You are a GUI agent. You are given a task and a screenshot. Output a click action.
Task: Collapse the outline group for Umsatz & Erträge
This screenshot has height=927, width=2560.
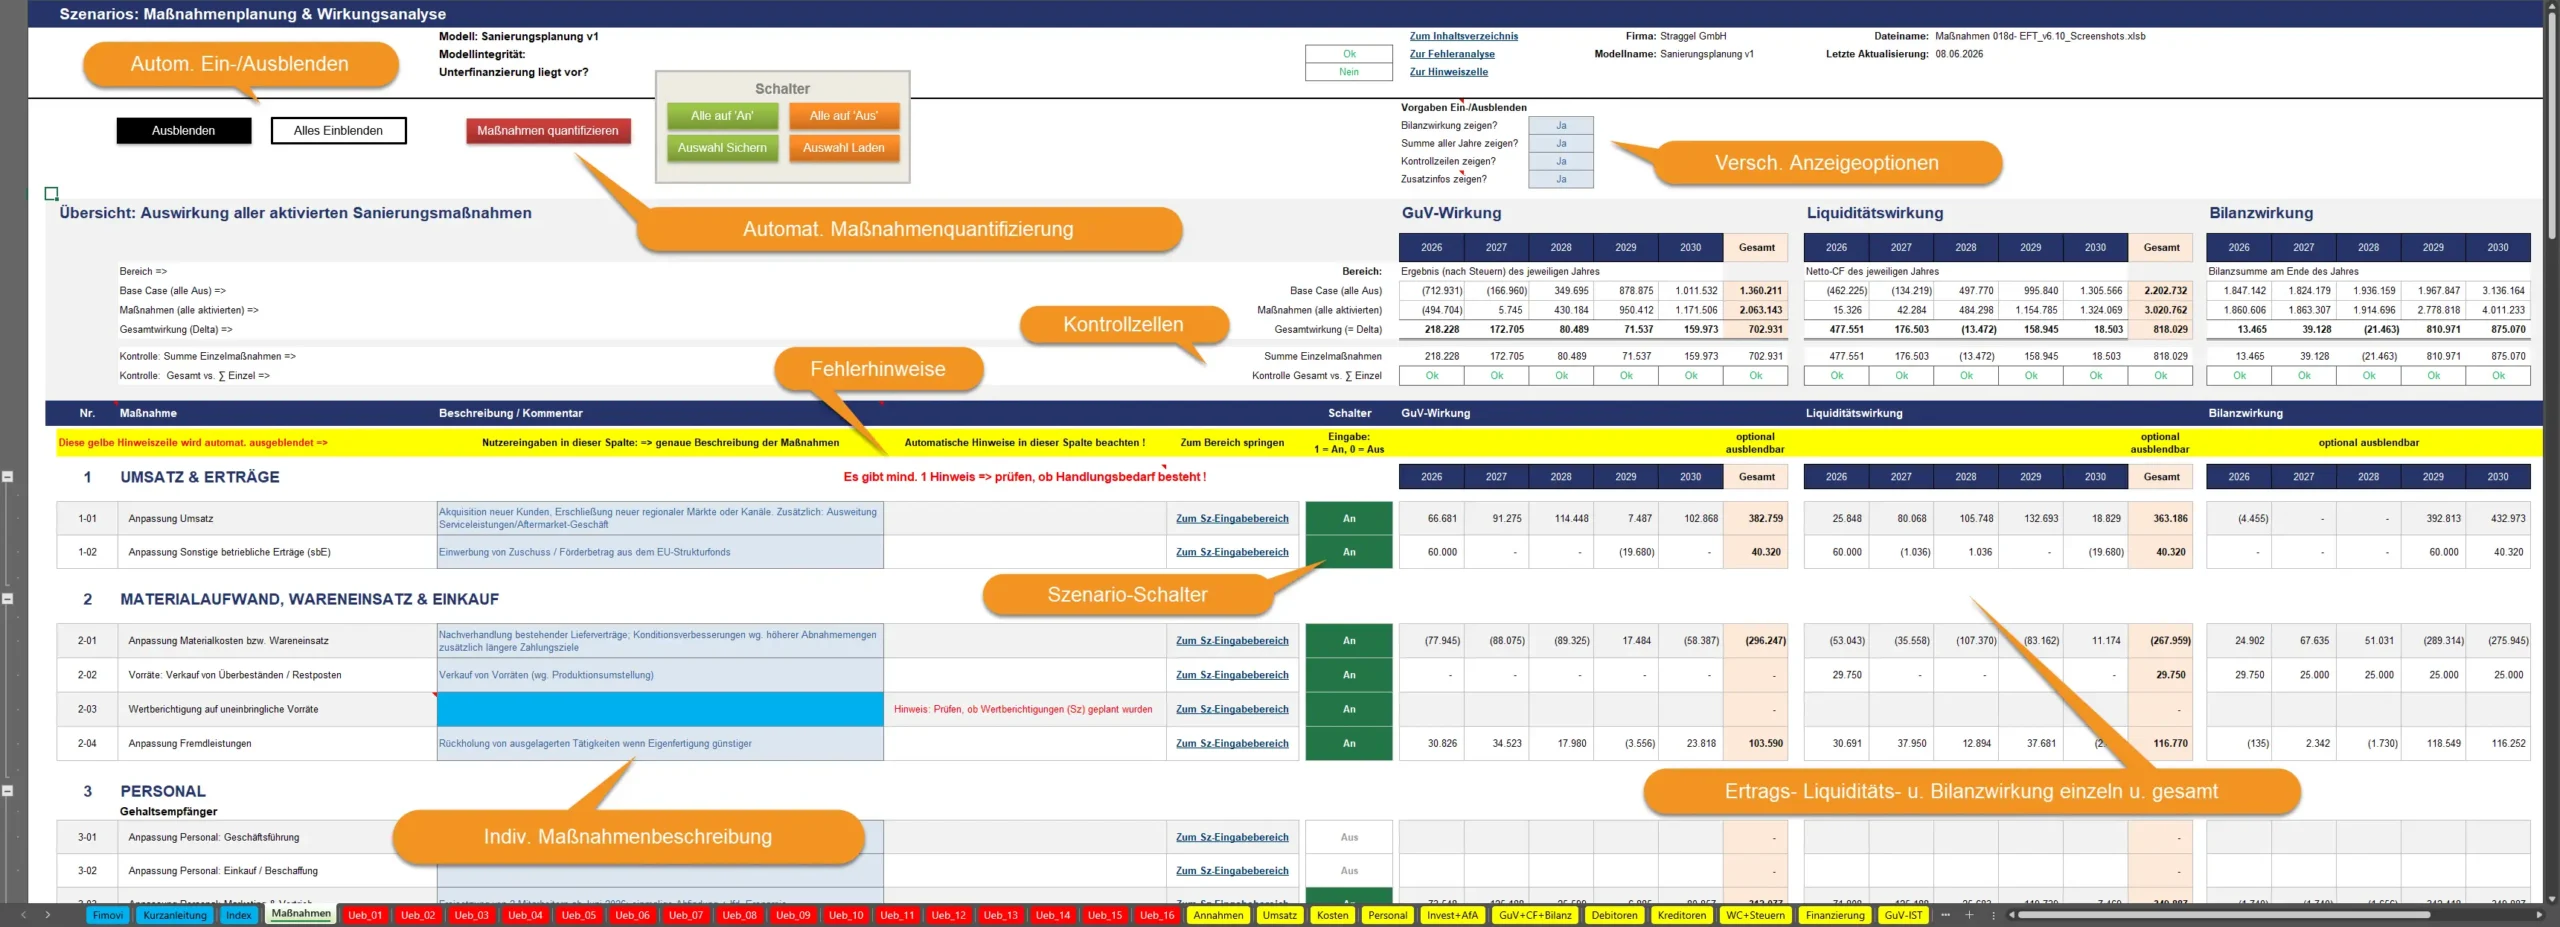tap(7, 477)
